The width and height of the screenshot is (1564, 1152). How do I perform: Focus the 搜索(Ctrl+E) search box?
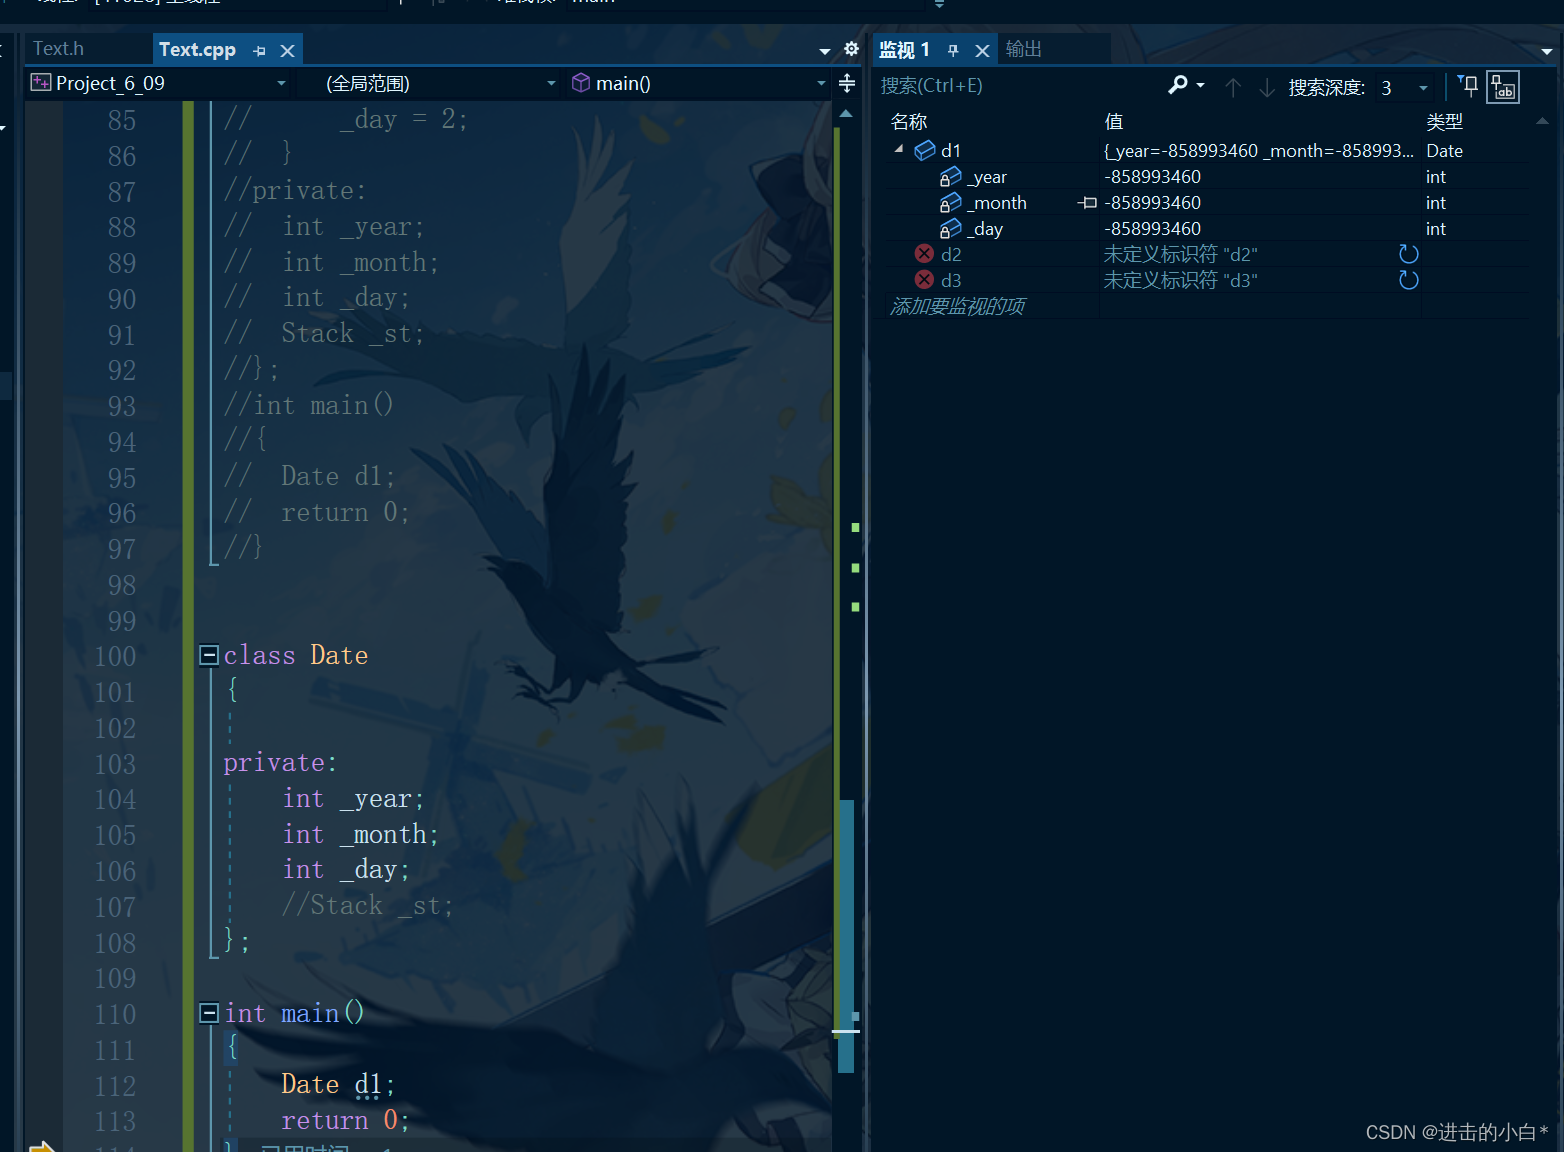[1018, 86]
